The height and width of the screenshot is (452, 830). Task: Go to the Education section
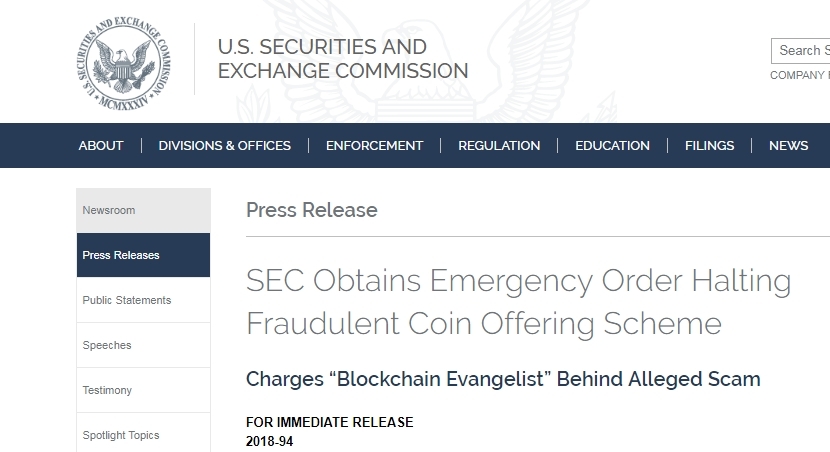[612, 146]
